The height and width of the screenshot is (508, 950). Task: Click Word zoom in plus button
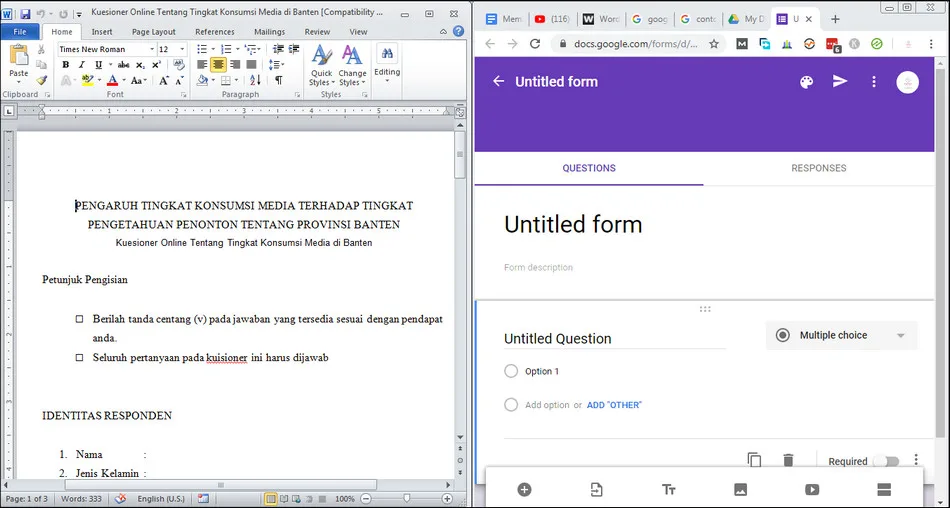tap(447, 499)
